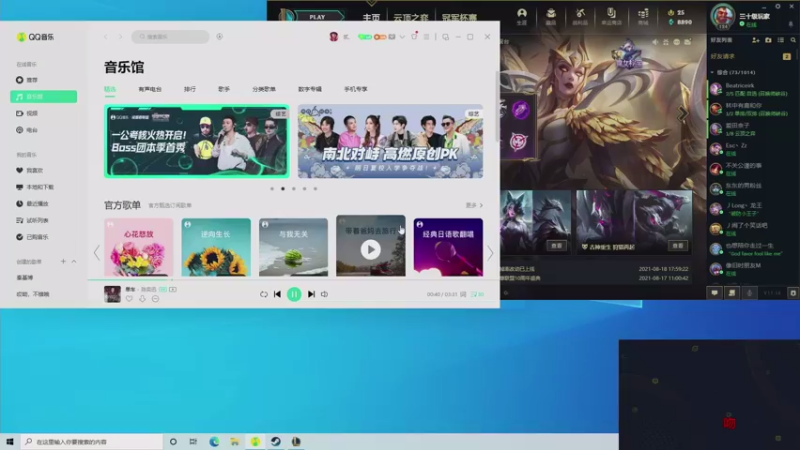Open add friend icon in League client
The width and height of the screenshot is (800, 450).
[756, 40]
